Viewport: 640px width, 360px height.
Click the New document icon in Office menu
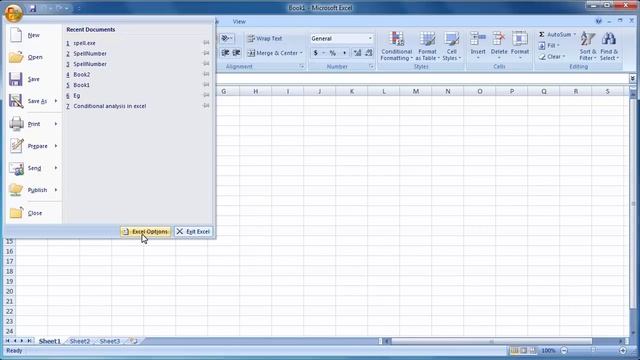click(16, 35)
